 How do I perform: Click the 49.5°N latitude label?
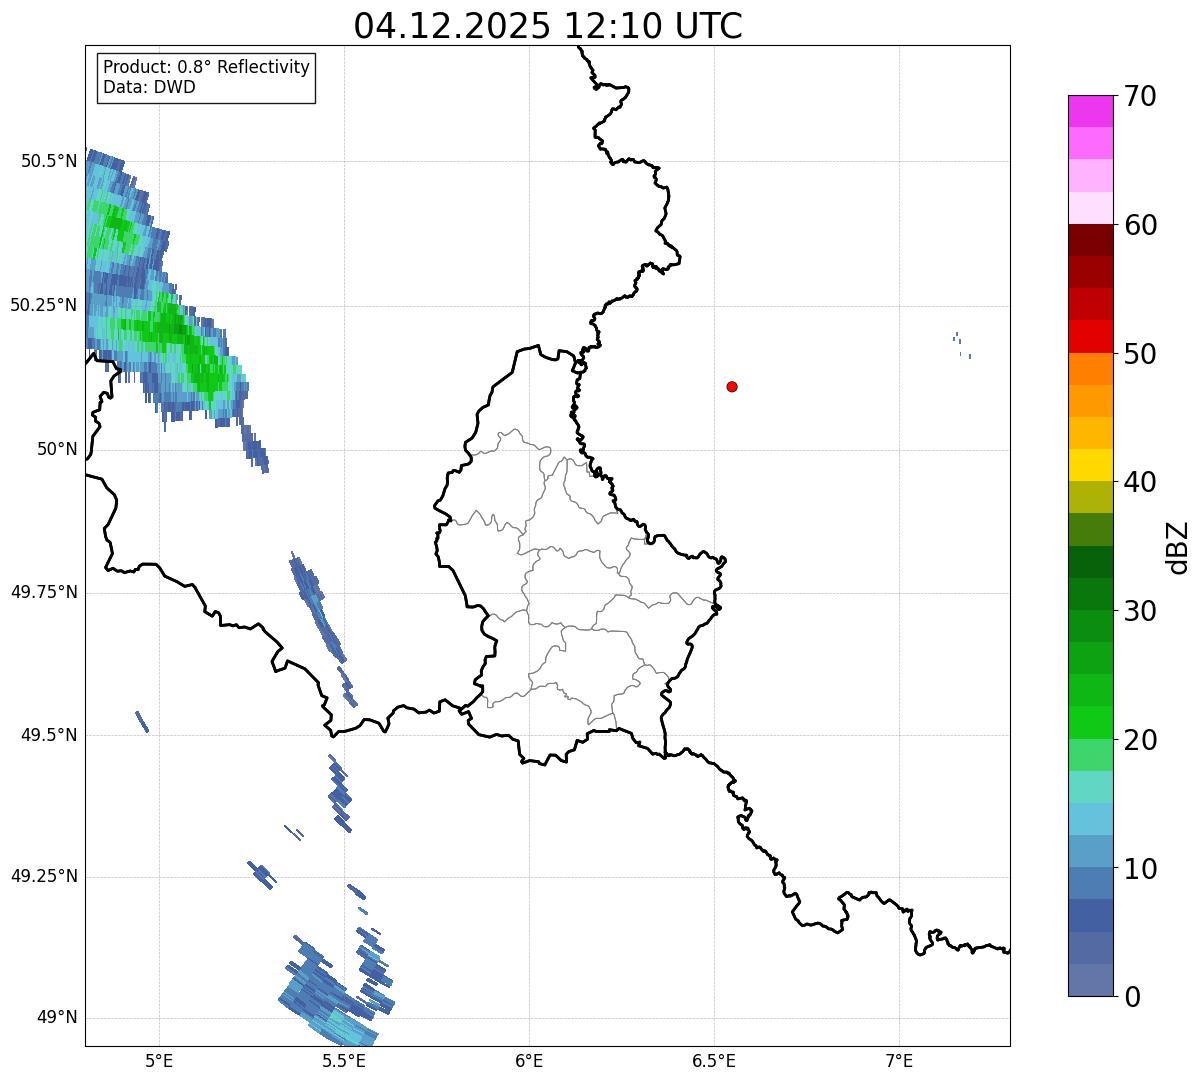48,735
